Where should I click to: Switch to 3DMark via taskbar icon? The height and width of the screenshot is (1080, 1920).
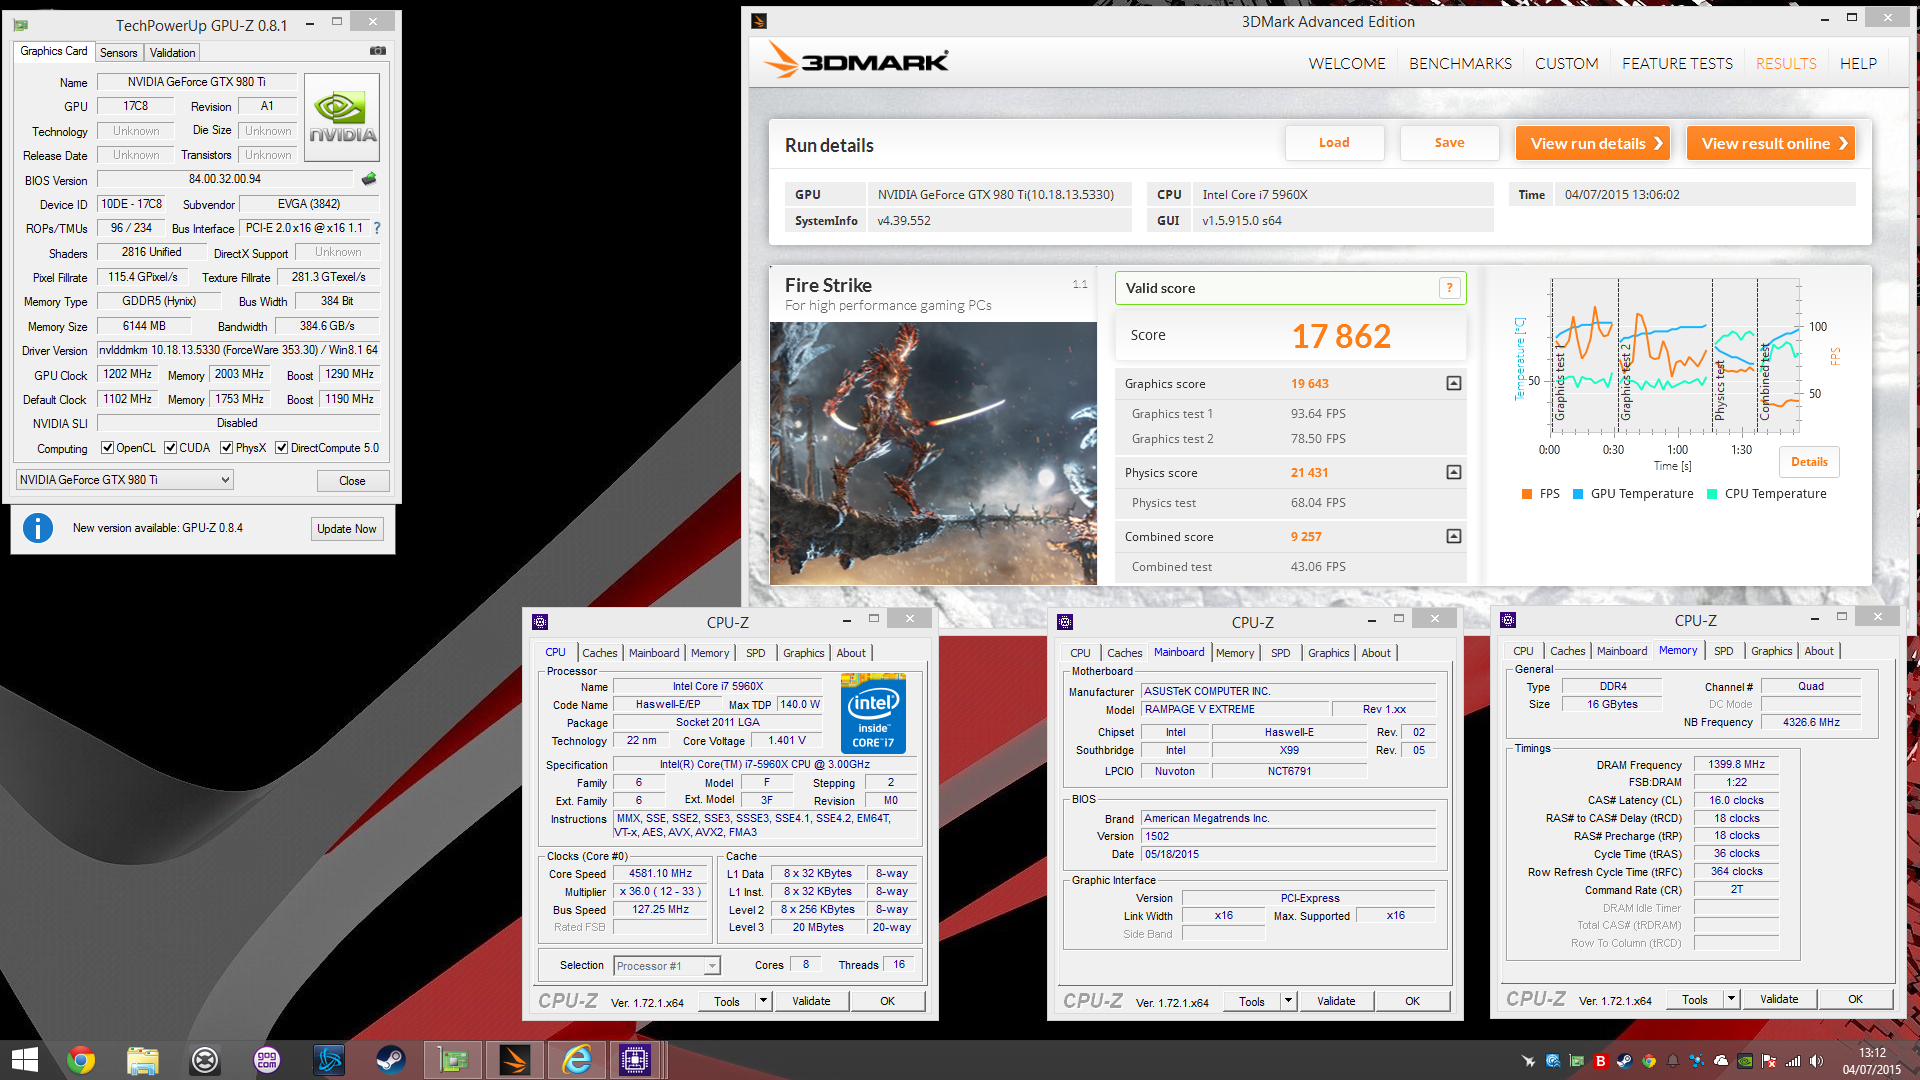click(x=515, y=1060)
